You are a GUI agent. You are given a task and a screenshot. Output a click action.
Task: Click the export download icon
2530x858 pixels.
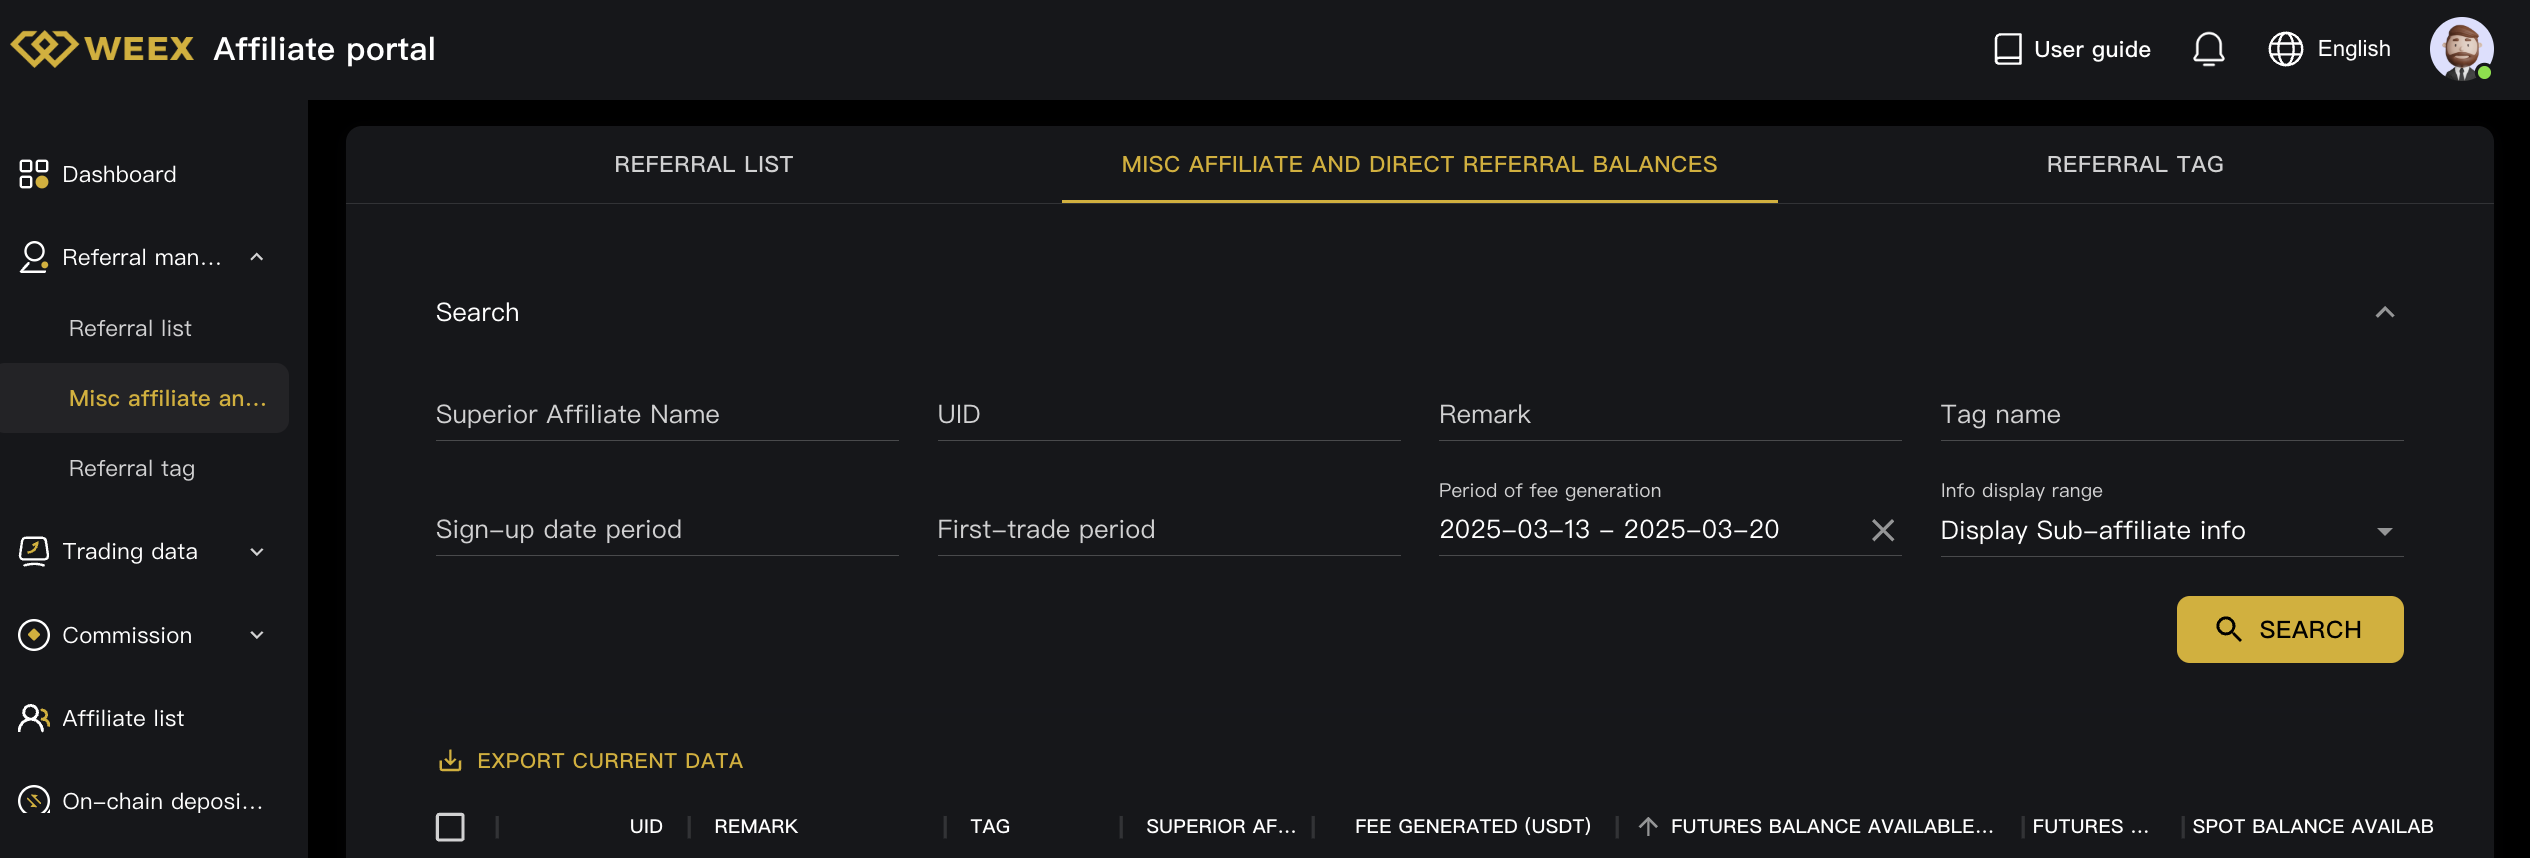450,761
